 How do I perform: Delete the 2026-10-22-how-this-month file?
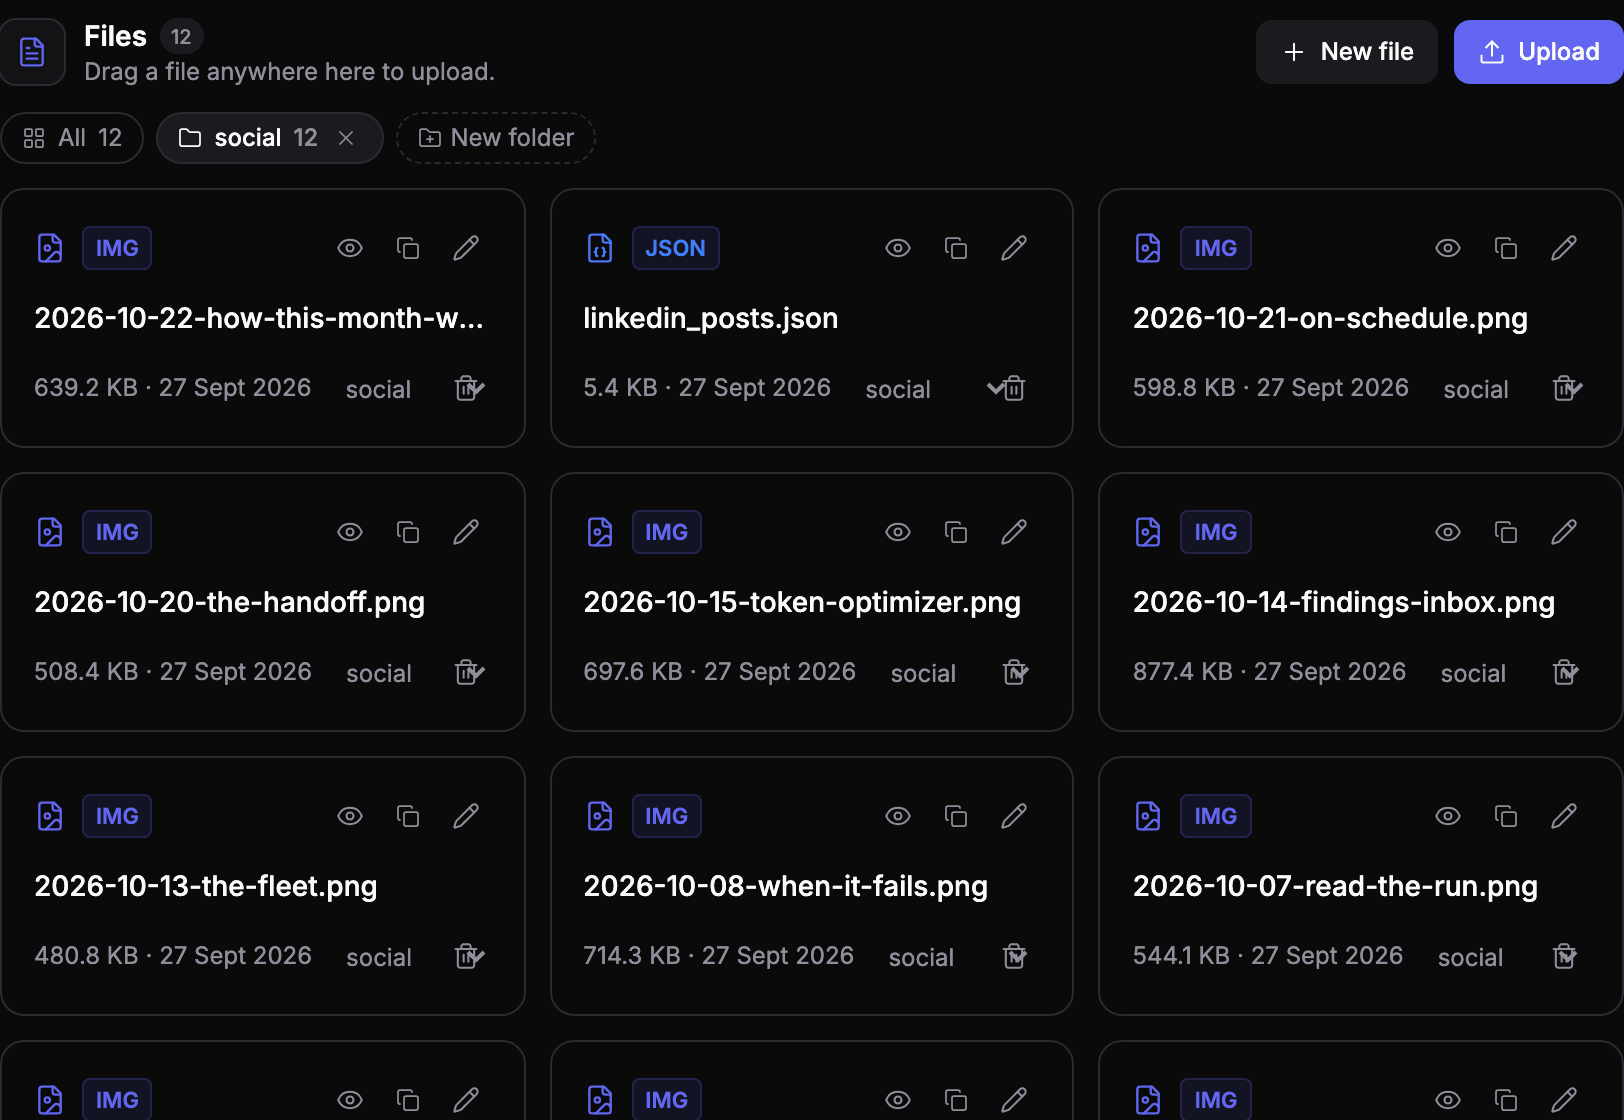click(468, 388)
